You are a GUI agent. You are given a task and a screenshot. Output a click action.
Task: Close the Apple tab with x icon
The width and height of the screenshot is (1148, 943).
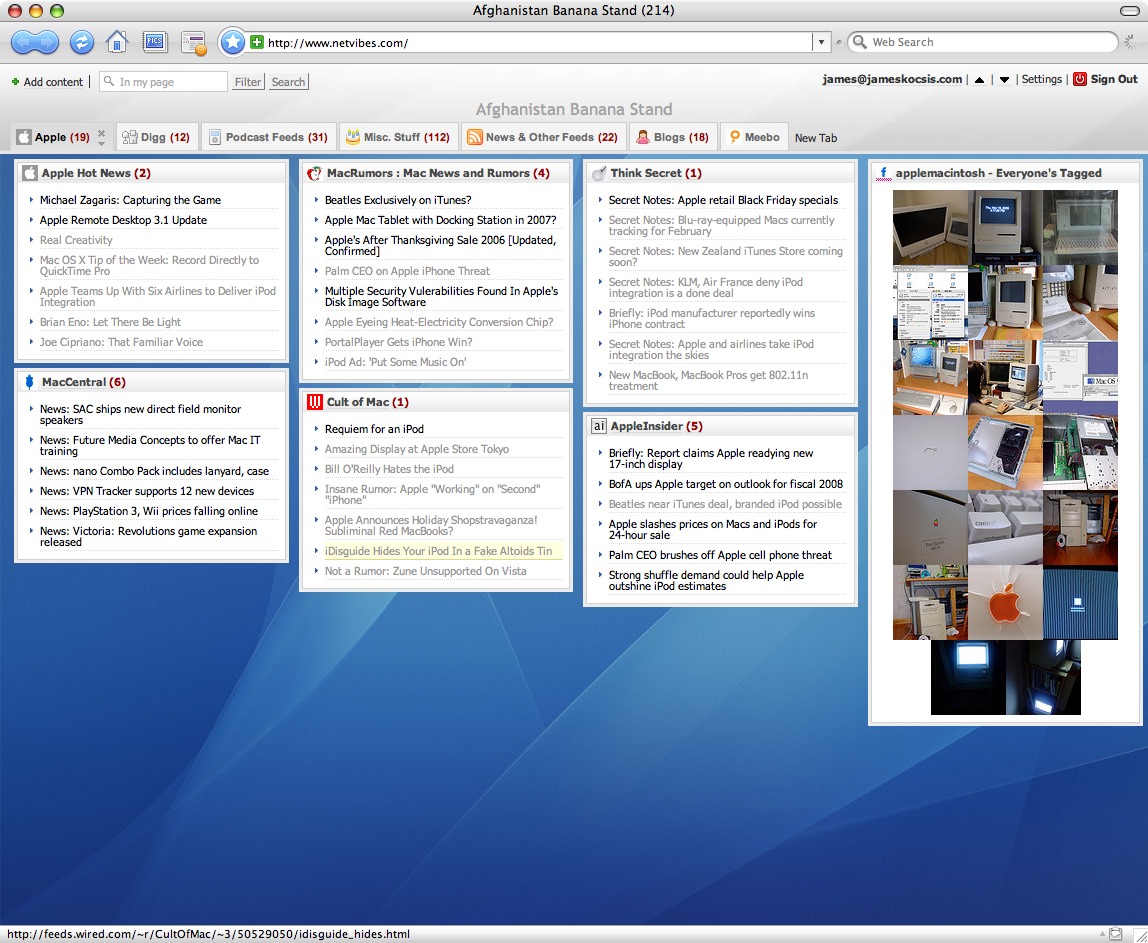tap(102, 135)
